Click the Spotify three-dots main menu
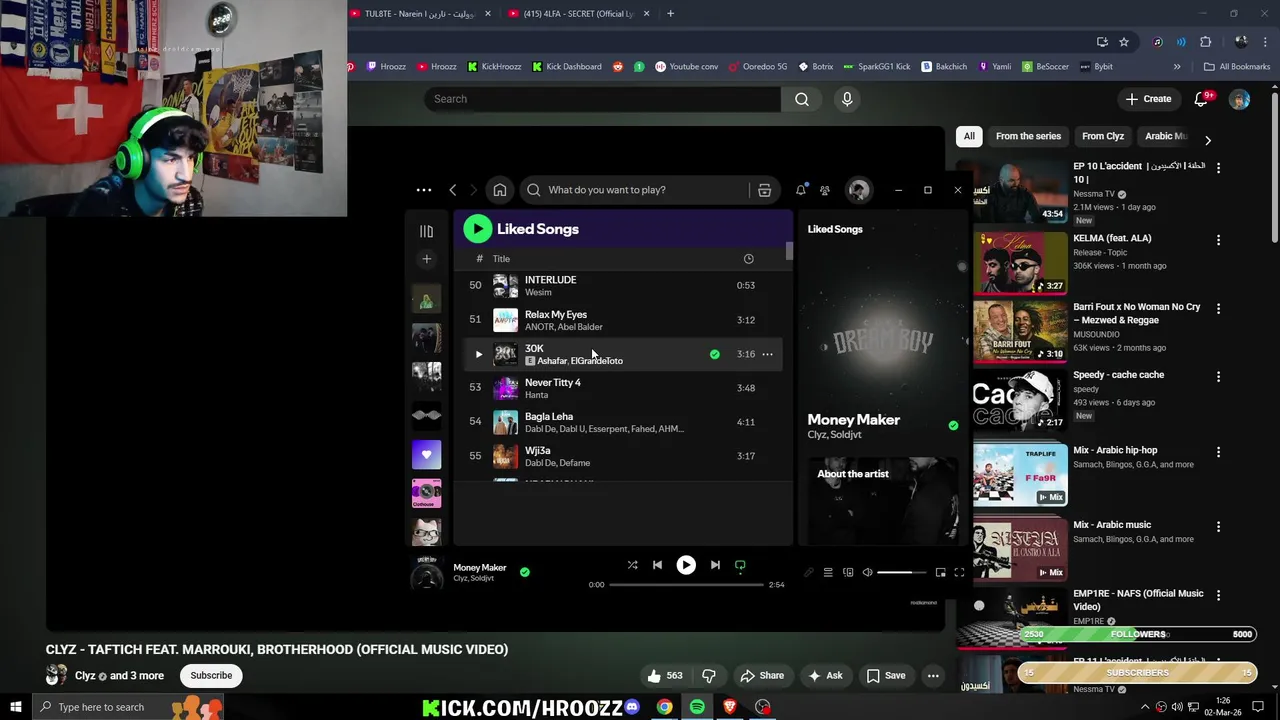The width and height of the screenshot is (1280, 720). (424, 190)
